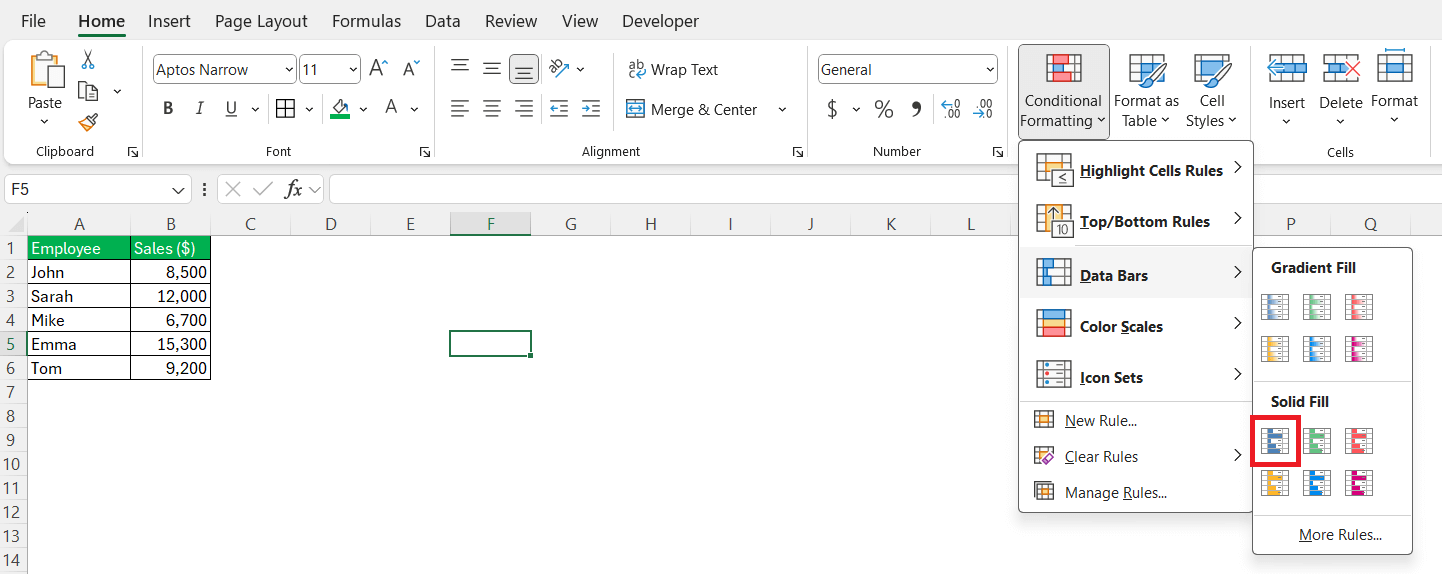The width and height of the screenshot is (1442, 574).
Task: Open the Icon Sets submenu
Action: 1136,377
